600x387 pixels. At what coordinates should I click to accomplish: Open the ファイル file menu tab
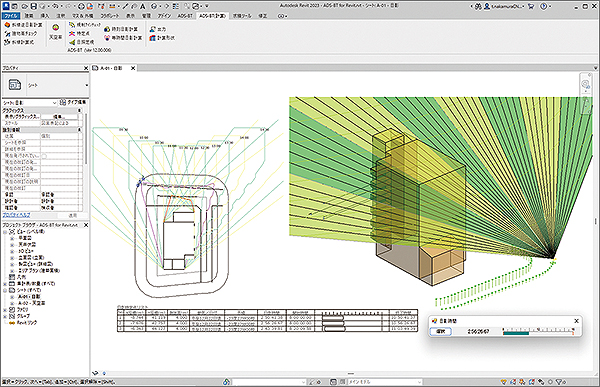click(11, 16)
